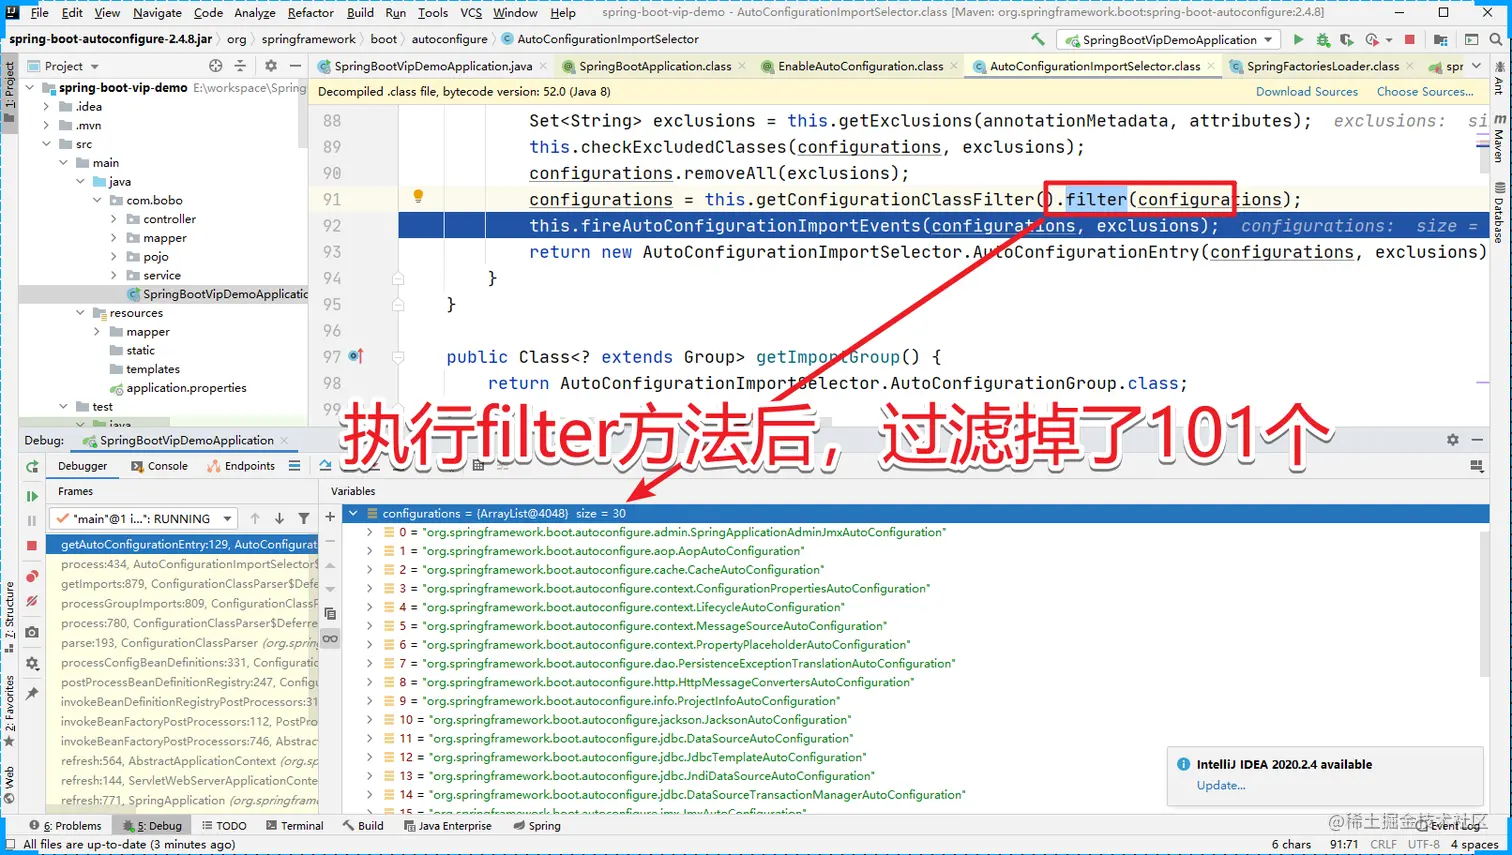Open thread selector "main"@1 RUNNING dropdown
Image resolution: width=1512 pixels, height=855 pixels.
(143, 518)
